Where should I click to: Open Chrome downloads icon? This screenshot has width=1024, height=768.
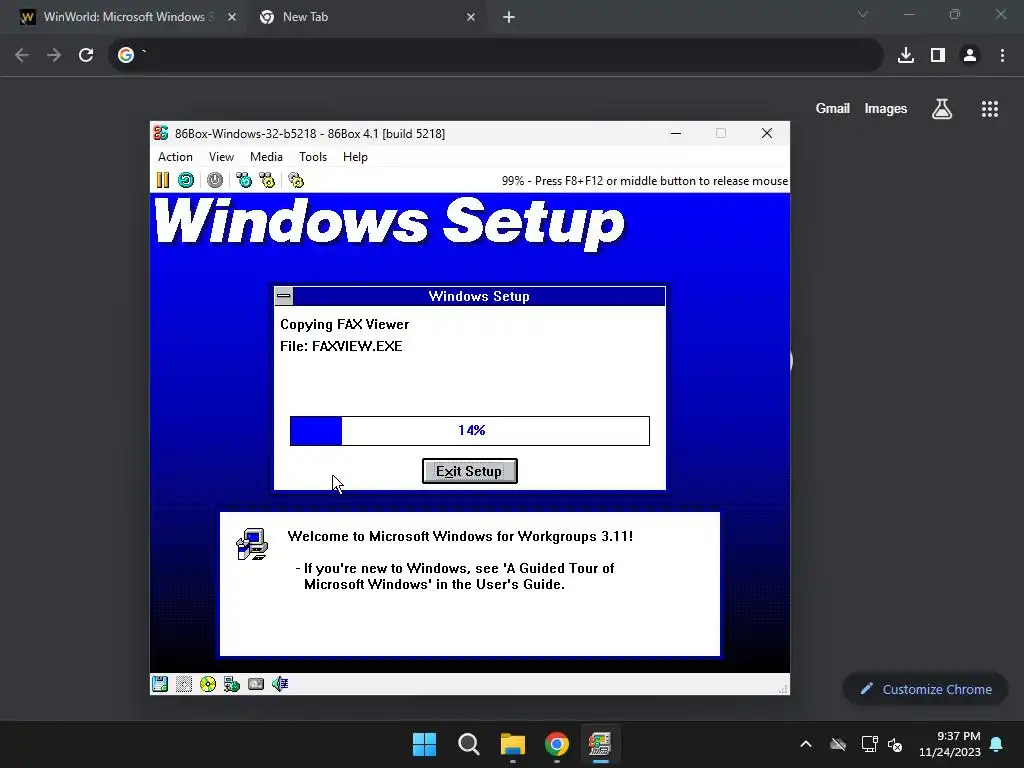click(906, 55)
